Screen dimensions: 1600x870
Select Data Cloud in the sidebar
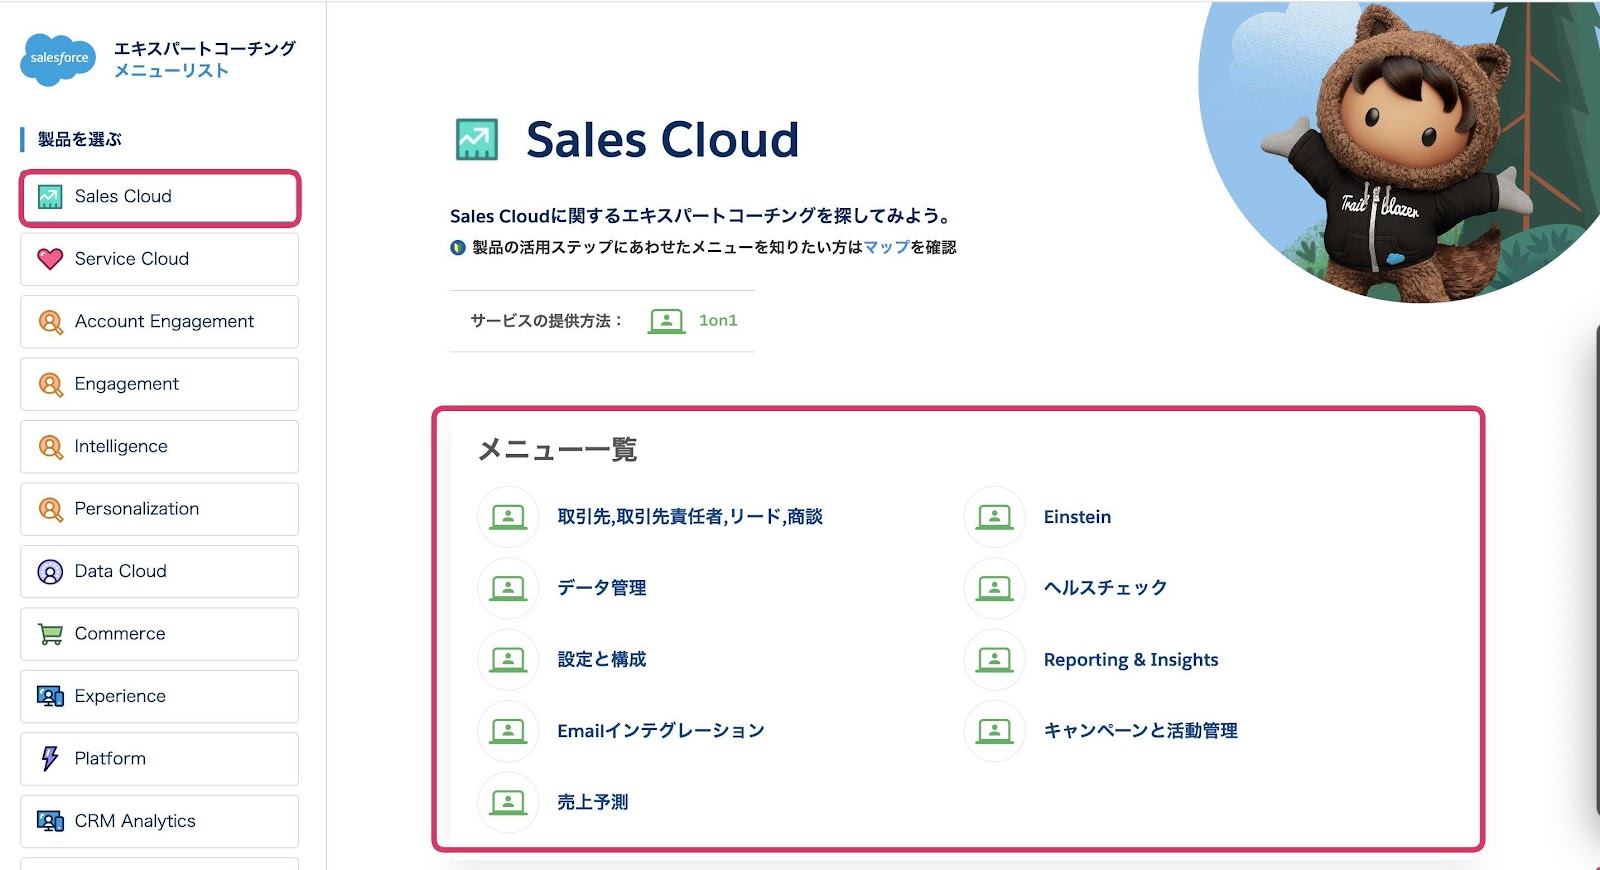pyautogui.click(x=160, y=572)
